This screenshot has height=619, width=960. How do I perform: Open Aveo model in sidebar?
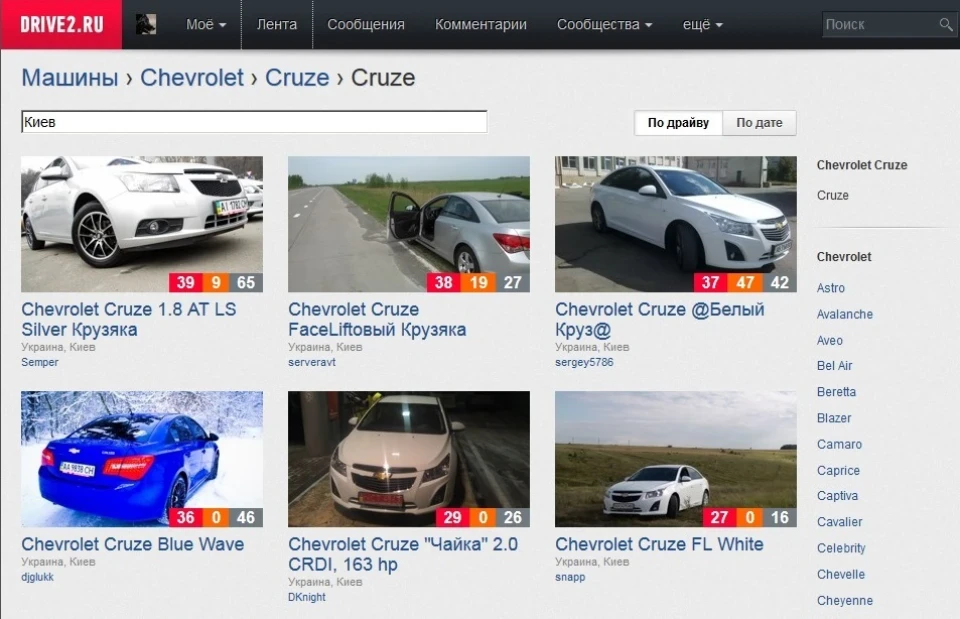coord(830,340)
